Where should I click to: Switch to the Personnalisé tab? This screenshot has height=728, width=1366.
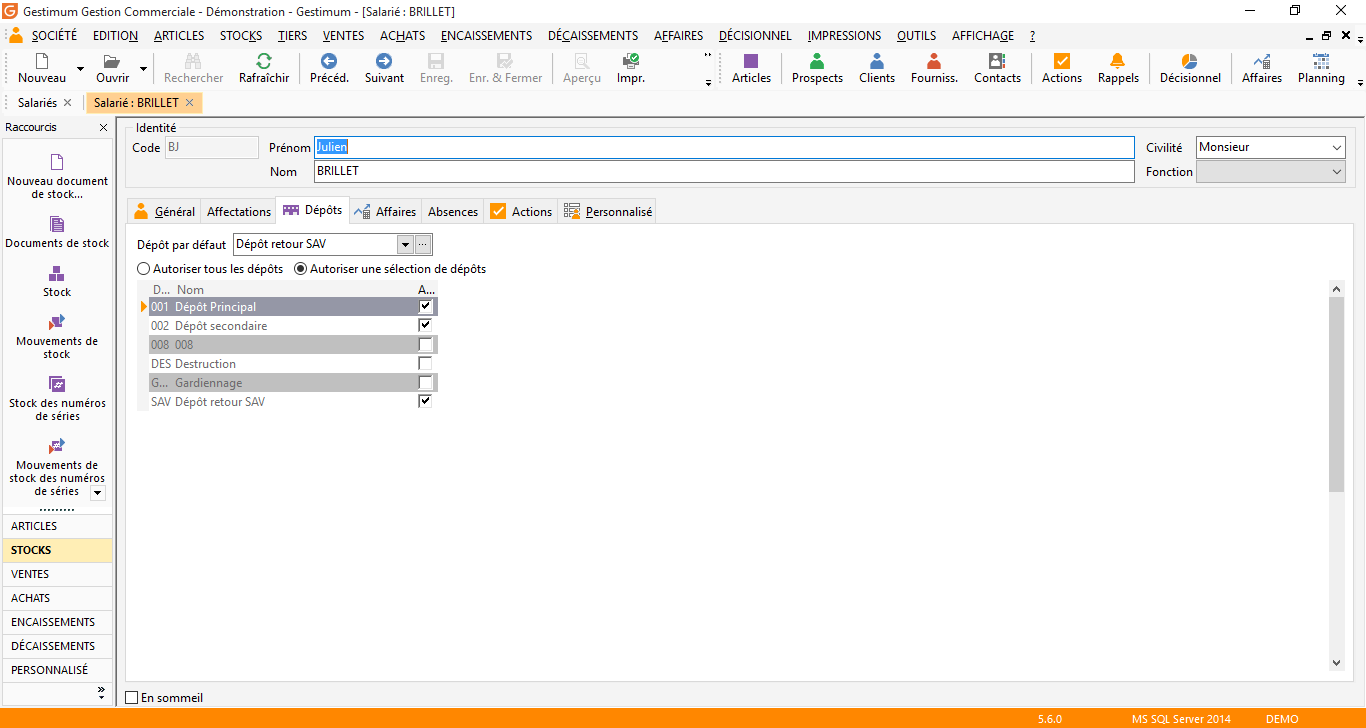point(608,211)
